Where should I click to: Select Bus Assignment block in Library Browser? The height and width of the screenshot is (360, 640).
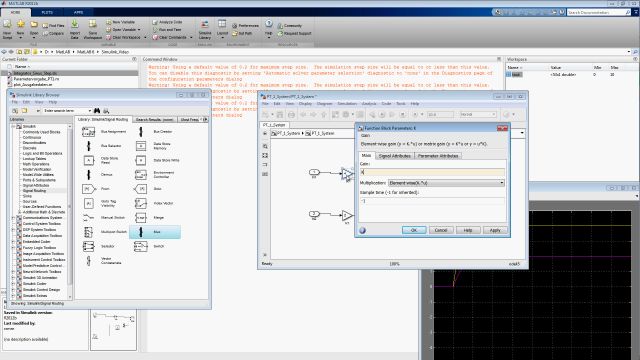[x=89, y=132]
